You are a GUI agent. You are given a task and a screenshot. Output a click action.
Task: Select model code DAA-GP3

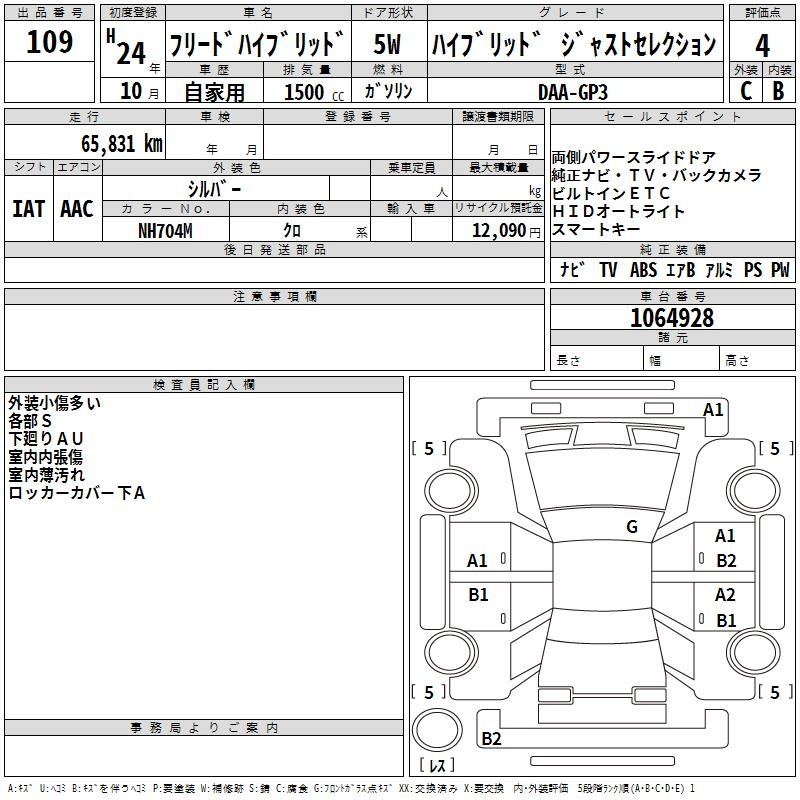coord(573,92)
